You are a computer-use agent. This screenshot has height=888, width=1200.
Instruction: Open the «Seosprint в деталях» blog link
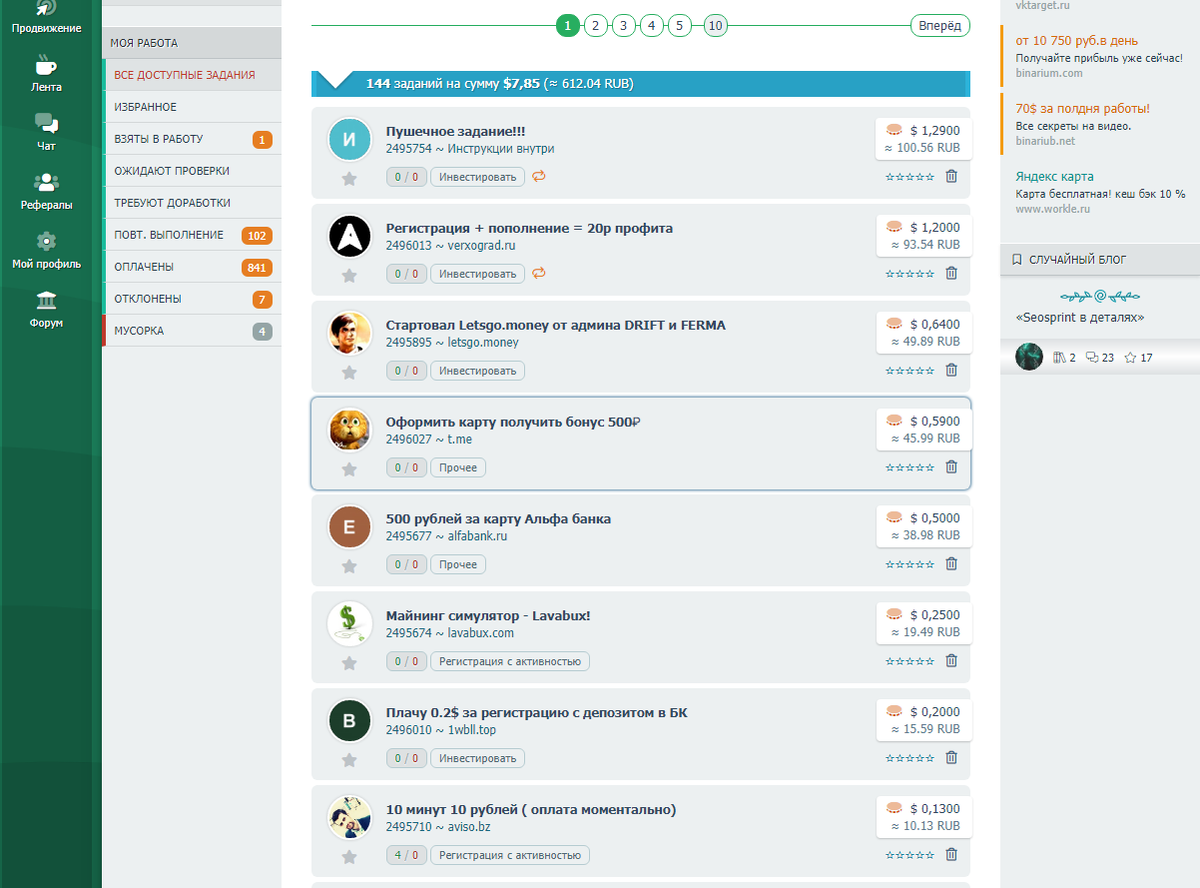tap(1080, 317)
